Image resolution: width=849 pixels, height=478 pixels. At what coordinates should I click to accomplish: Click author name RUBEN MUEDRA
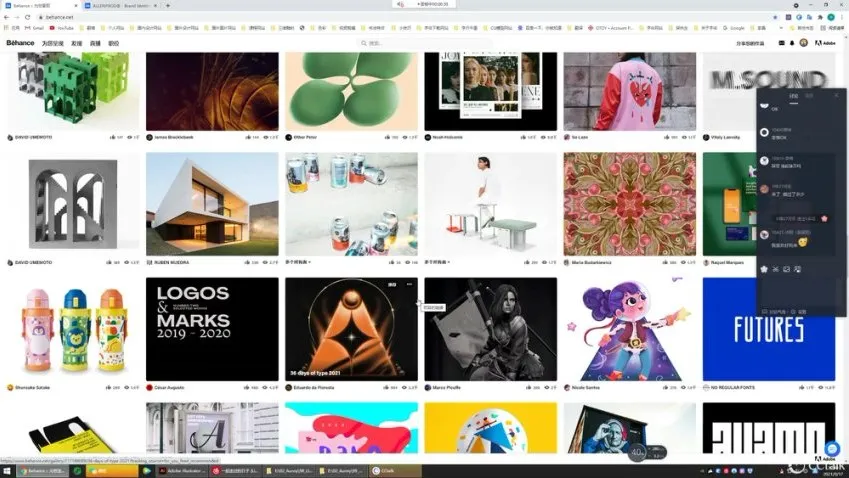coord(171,262)
